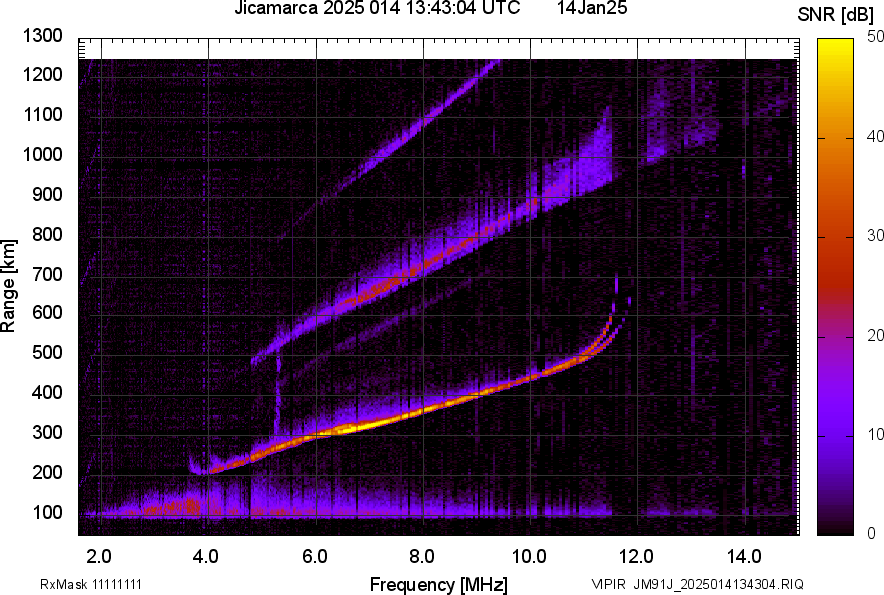The image size is (884, 595).
Task: Click the colorbar tick label '10'
Action: click(x=875, y=434)
